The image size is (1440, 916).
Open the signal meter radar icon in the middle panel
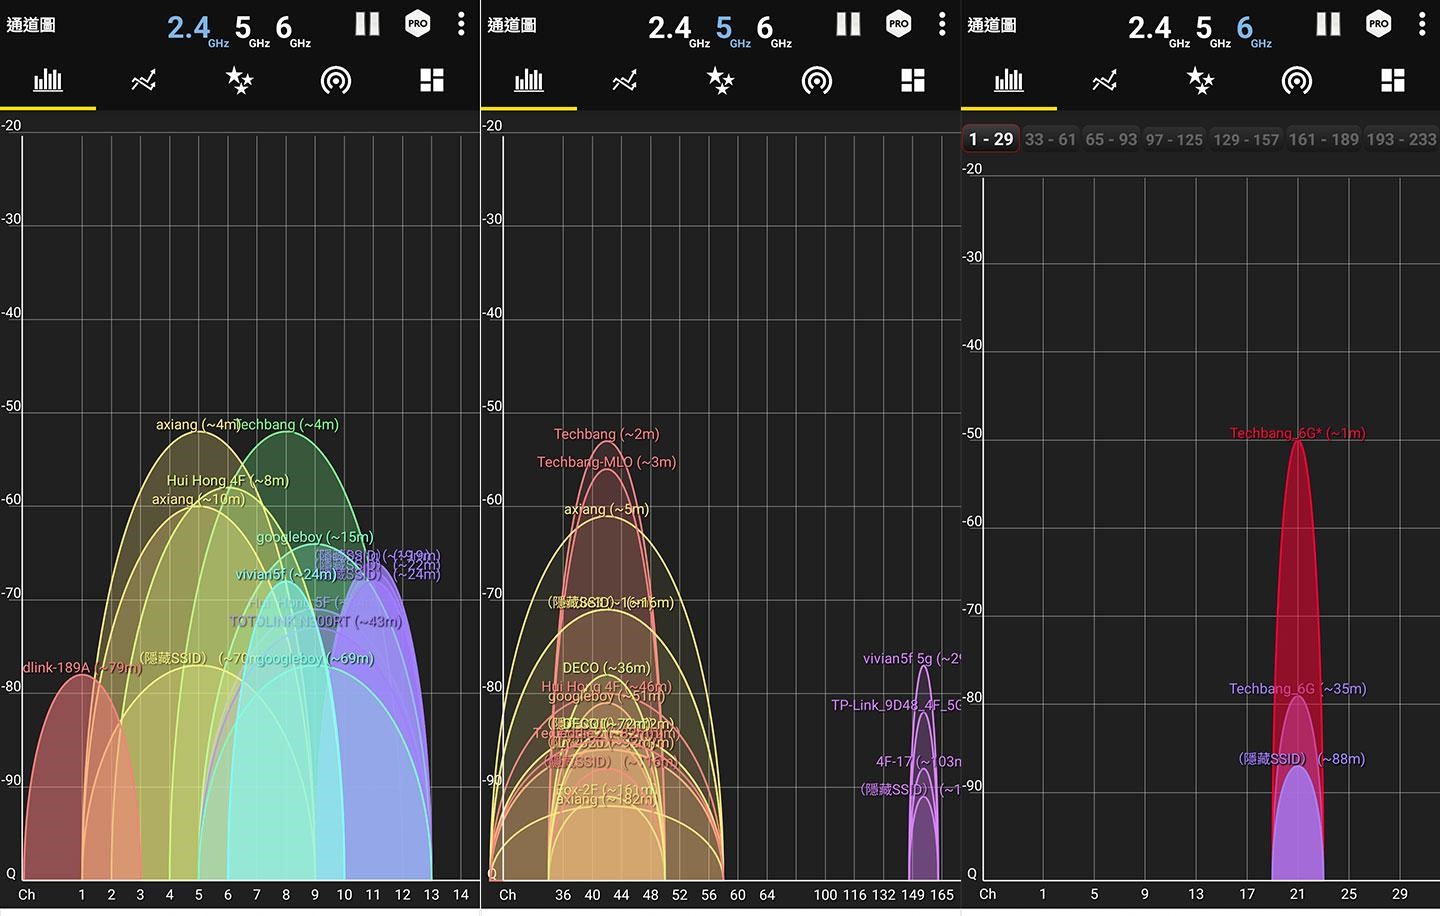pos(817,81)
